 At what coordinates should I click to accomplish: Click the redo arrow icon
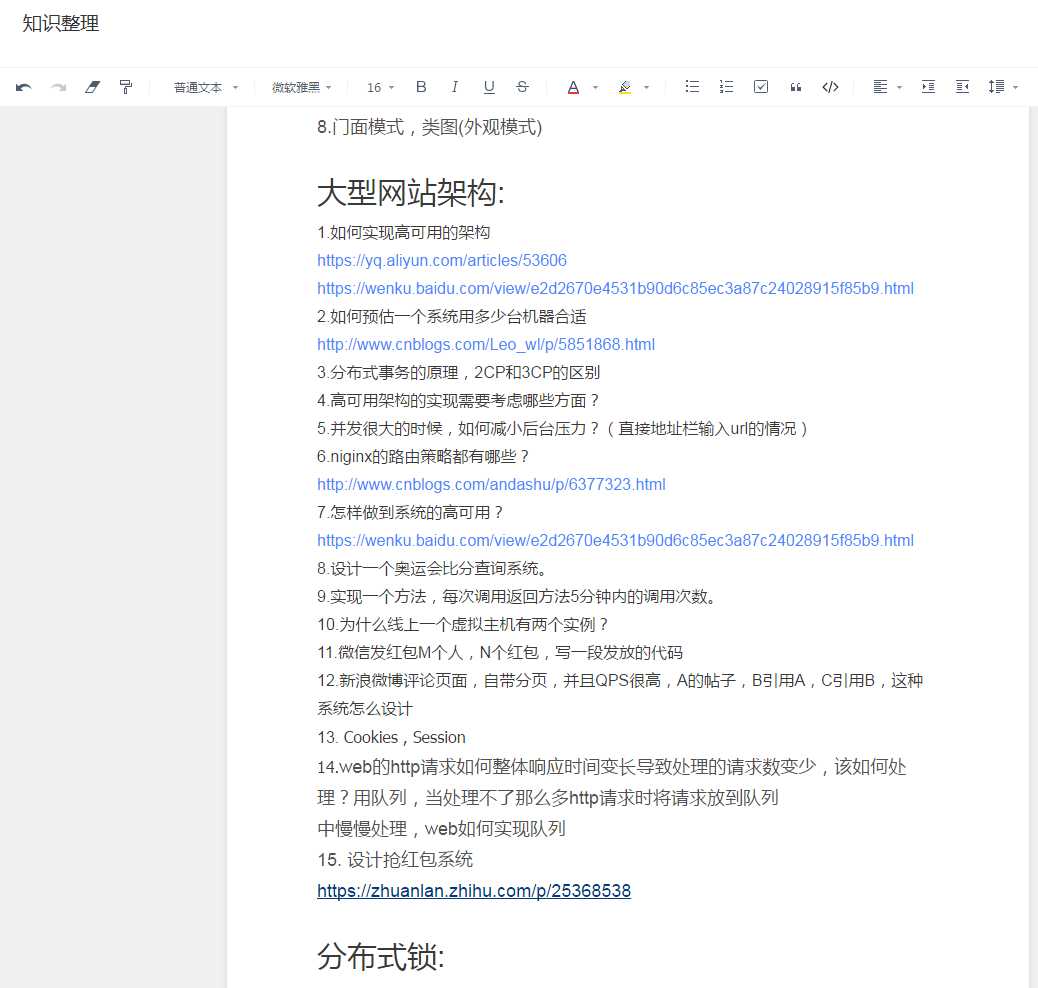59,87
